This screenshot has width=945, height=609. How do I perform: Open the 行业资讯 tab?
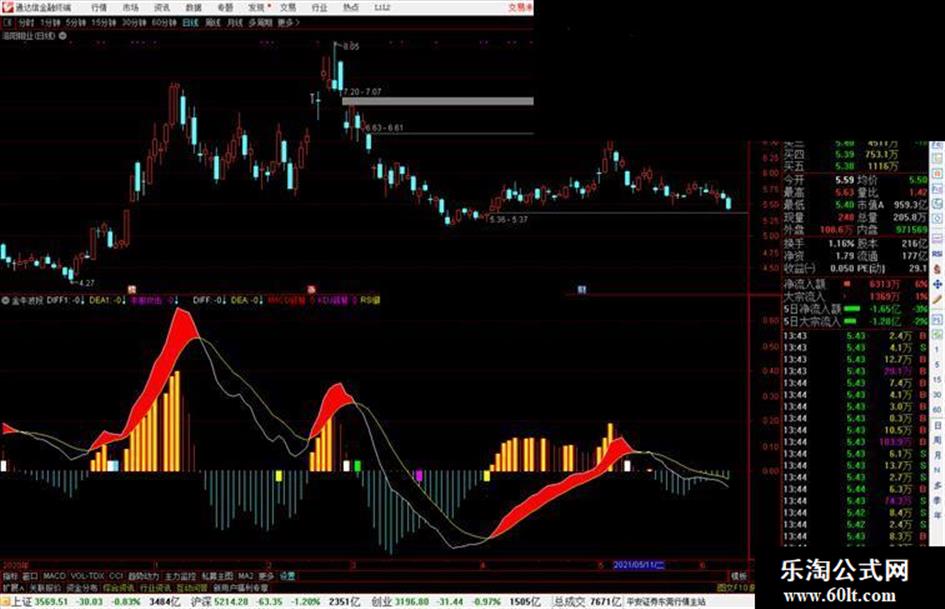[155, 587]
